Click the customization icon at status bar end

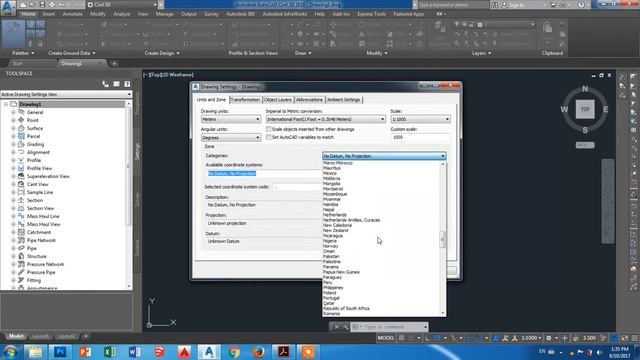[634, 338]
